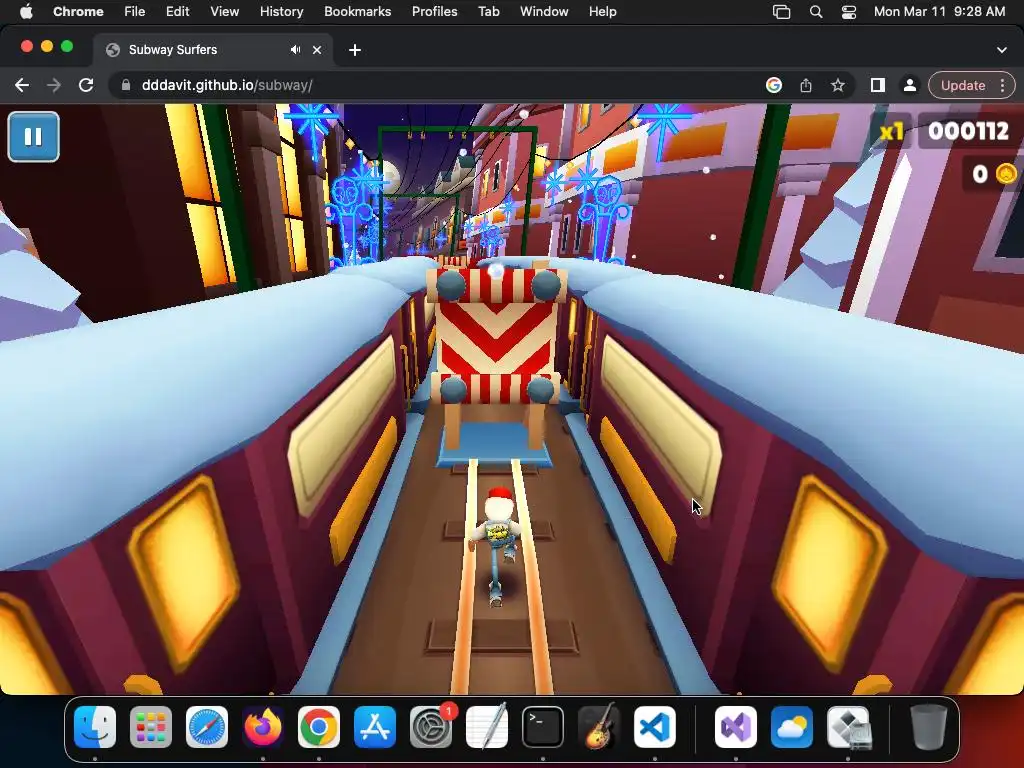Mute the Subway Surfers tab audio

296,50
